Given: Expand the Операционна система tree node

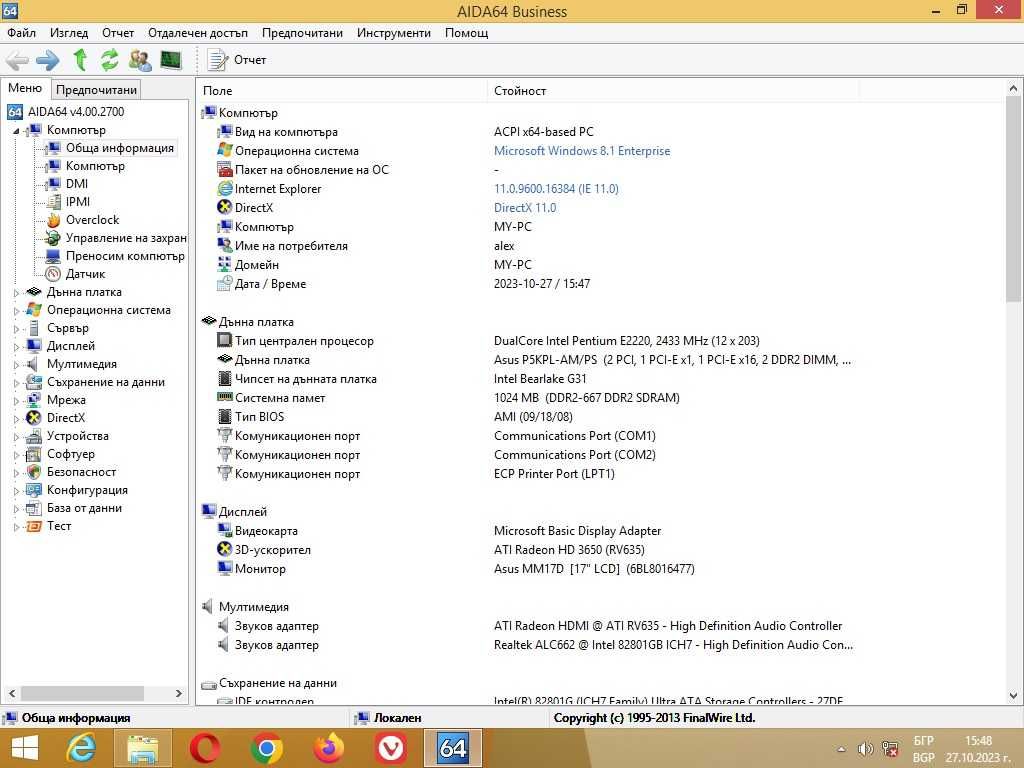Looking at the screenshot, I should 16,311.
